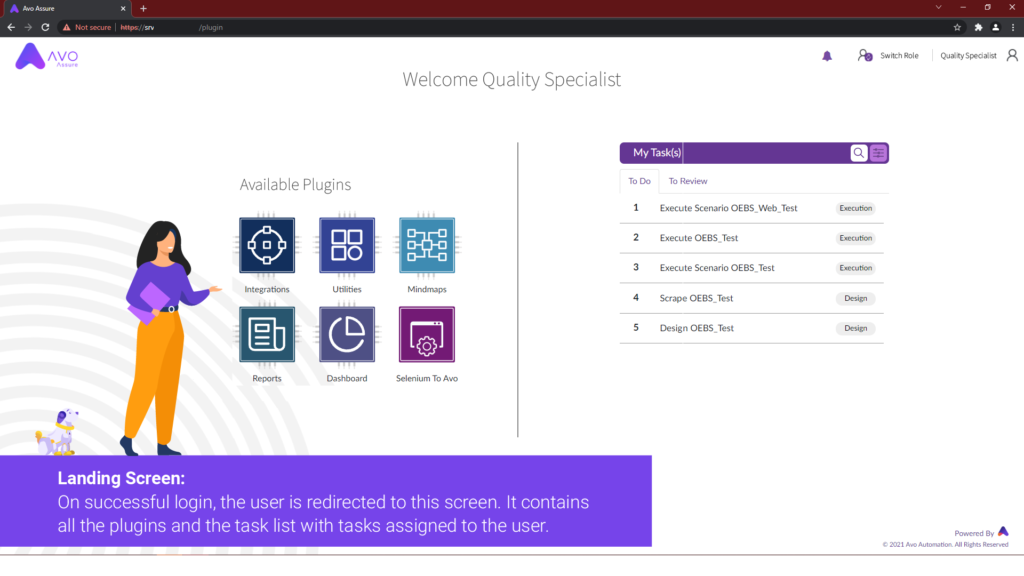
Task: Open the Mindmaps plugin
Action: point(426,244)
